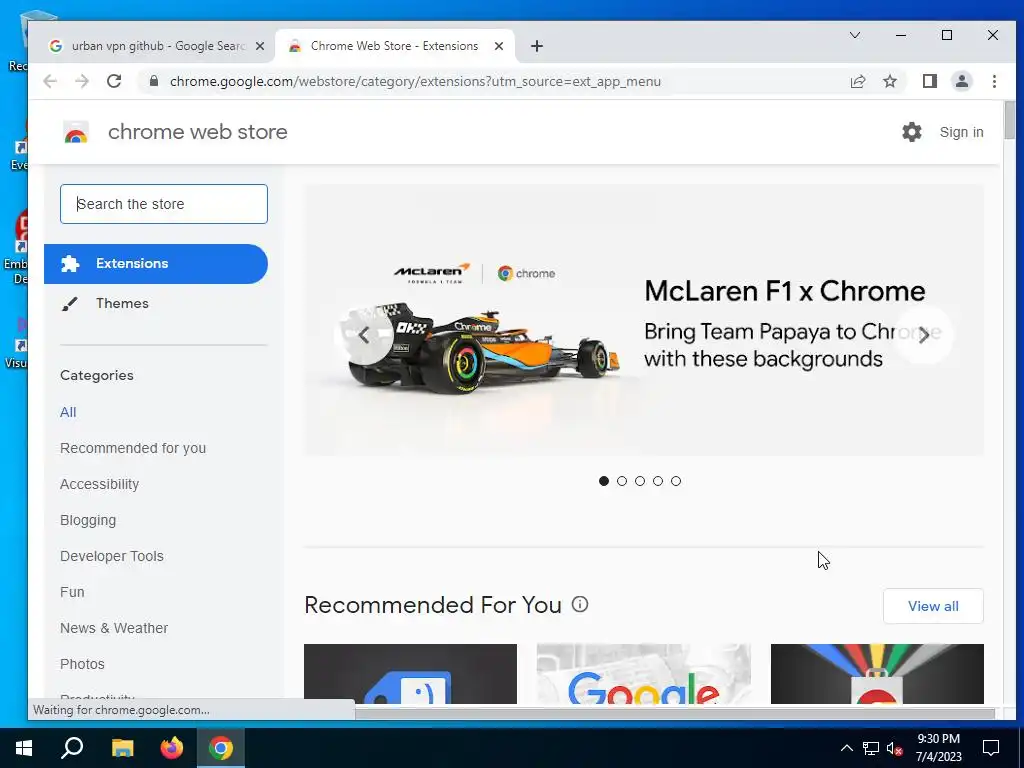The height and width of the screenshot is (768, 1024).
Task: Open the Chrome profile avatar icon
Action: tap(961, 82)
